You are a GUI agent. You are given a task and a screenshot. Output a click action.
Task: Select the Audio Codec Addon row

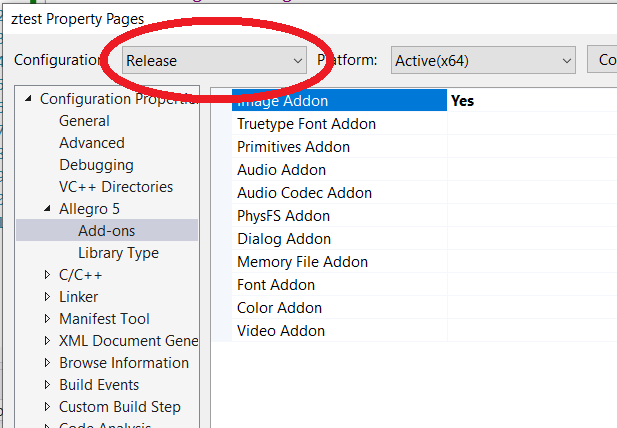click(304, 193)
